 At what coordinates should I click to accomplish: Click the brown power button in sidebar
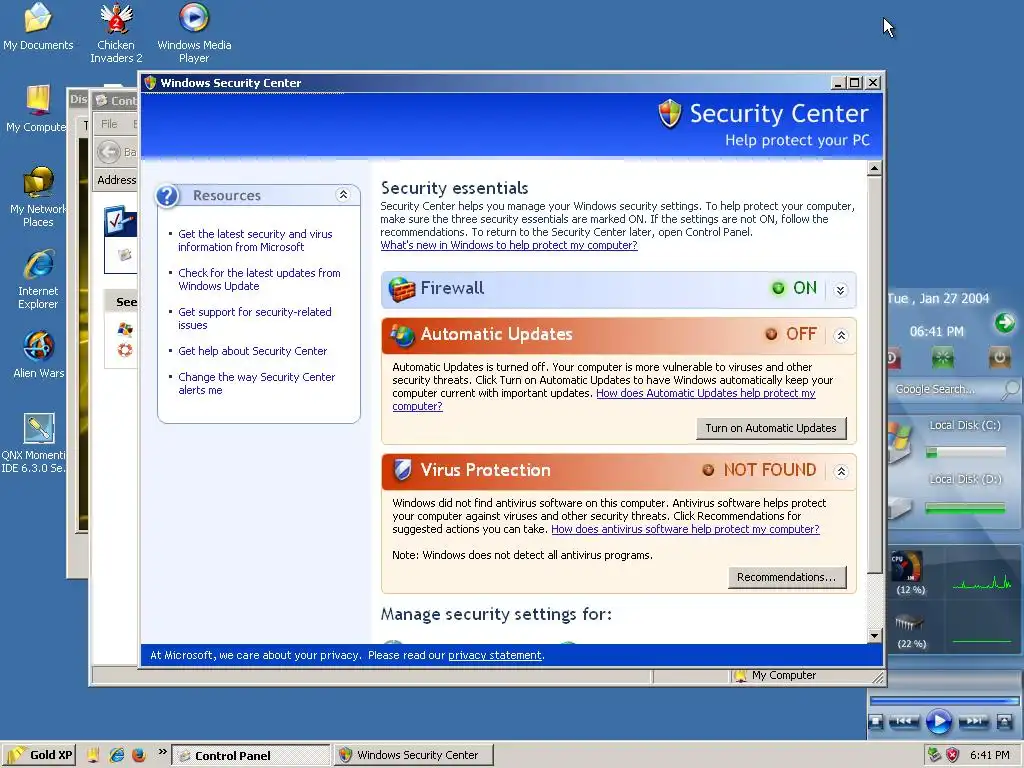pos(999,357)
